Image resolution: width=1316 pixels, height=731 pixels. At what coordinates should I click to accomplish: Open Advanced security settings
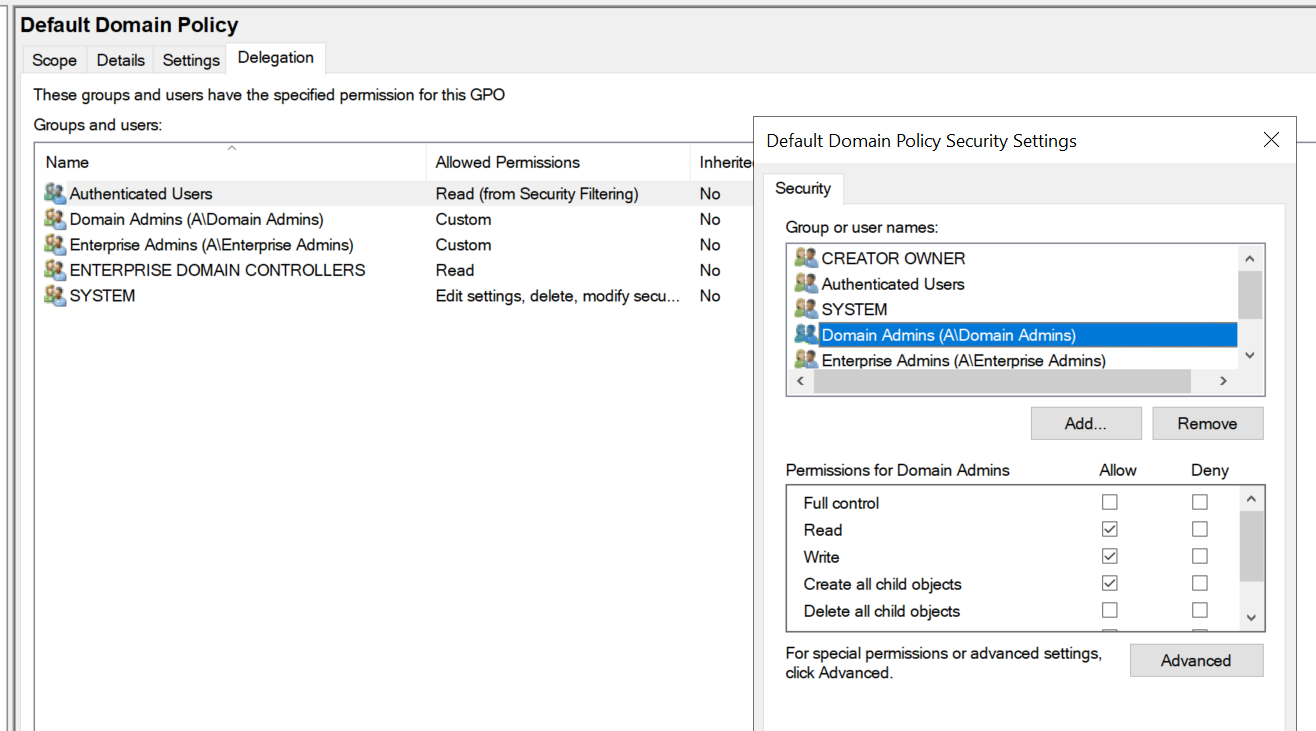(x=1196, y=660)
